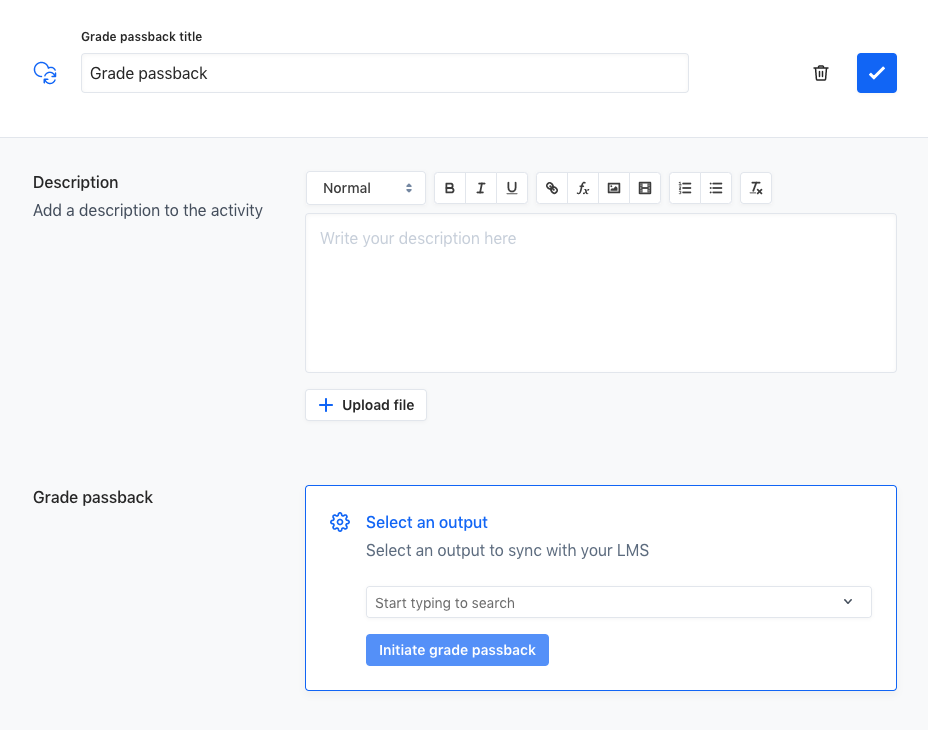Insert a video into the description
Image resolution: width=928 pixels, height=730 pixels.
click(x=644, y=187)
